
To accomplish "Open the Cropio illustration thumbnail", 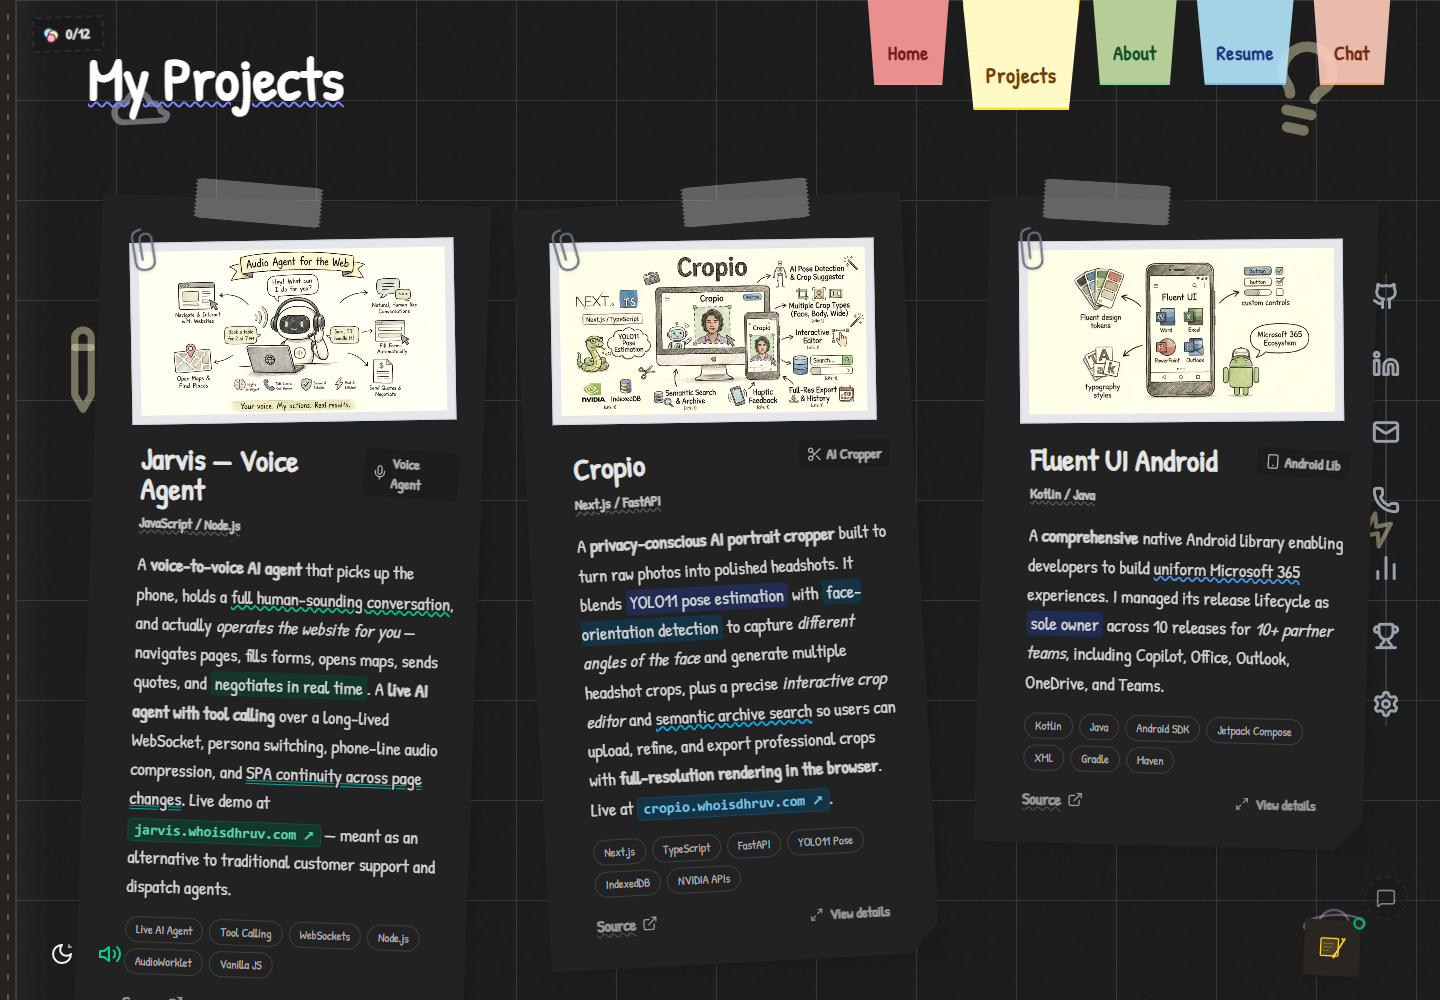I will coord(714,330).
